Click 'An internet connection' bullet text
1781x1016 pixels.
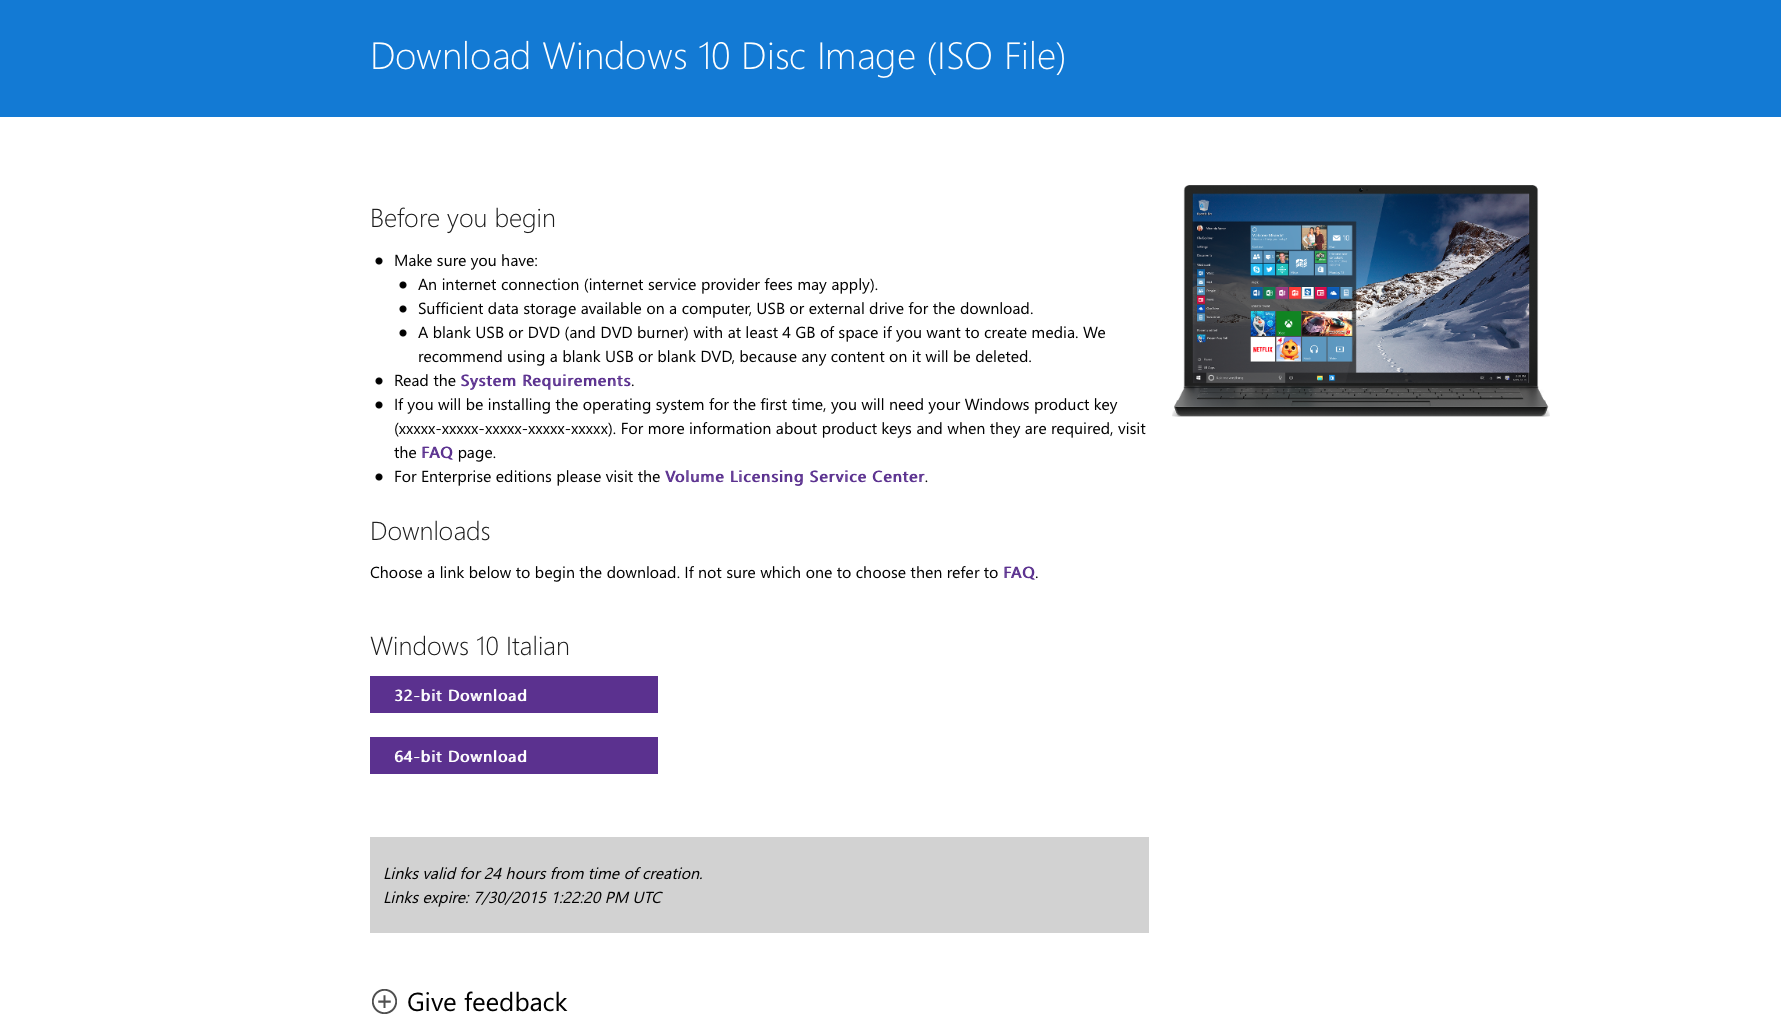[x=648, y=284]
